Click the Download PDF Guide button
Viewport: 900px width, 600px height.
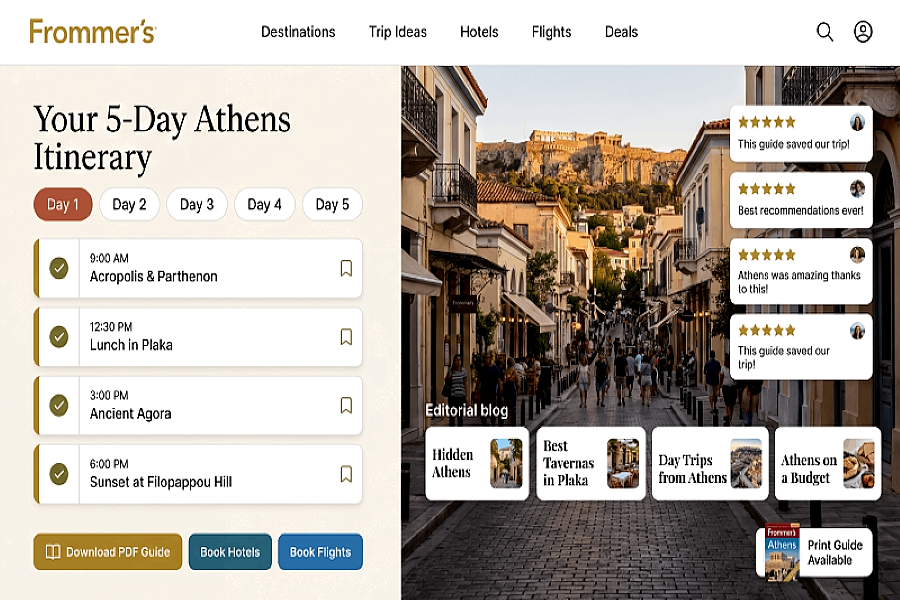108,552
